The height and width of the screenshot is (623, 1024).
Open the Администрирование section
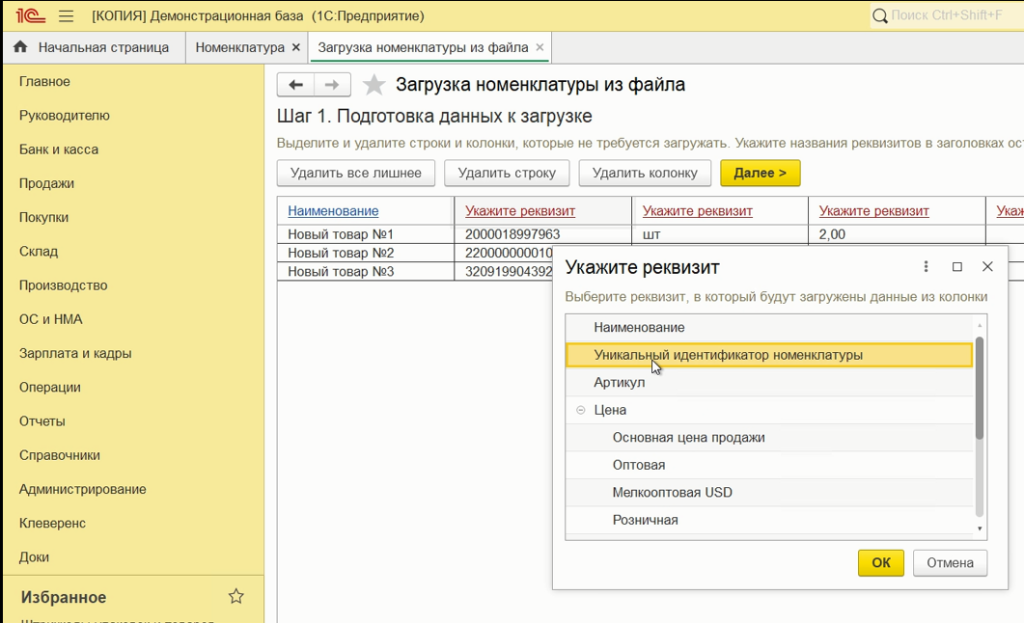tap(82, 489)
